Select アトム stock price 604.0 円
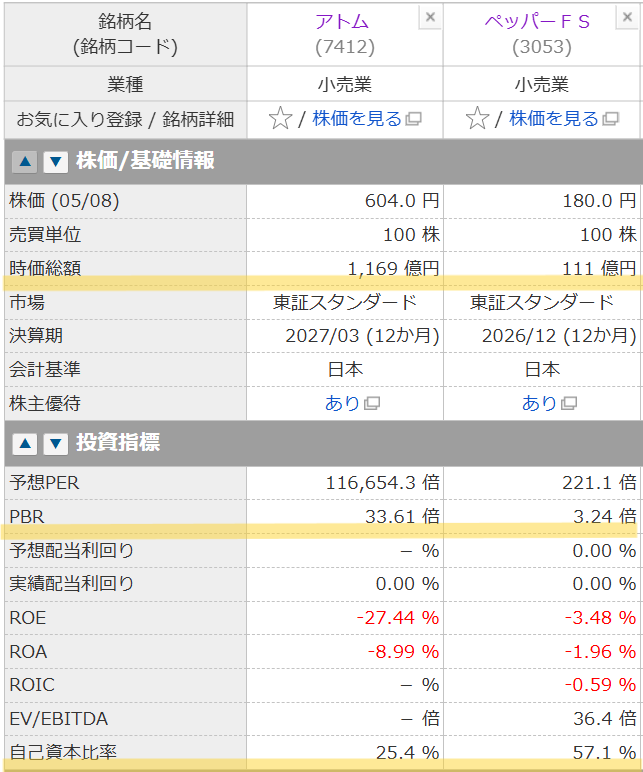Screen dimensions: 643x772 click(402, 201)
